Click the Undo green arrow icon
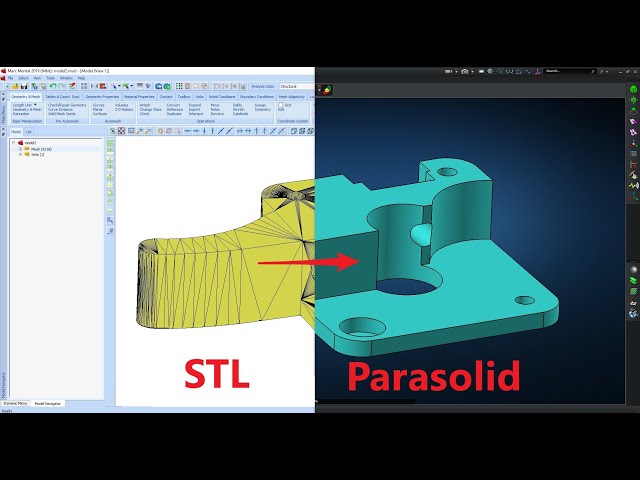 tap(53, 86)
